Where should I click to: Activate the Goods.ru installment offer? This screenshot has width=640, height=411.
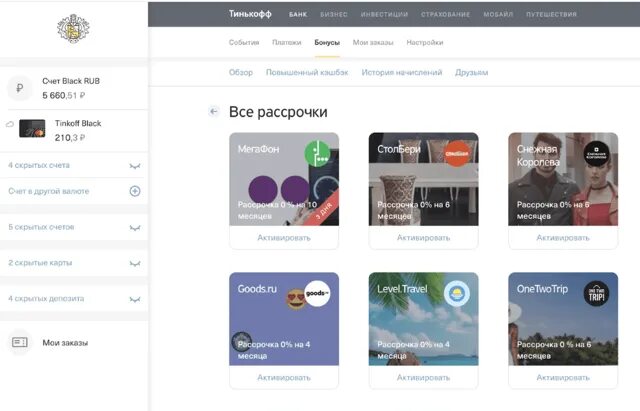click(284, 378)
